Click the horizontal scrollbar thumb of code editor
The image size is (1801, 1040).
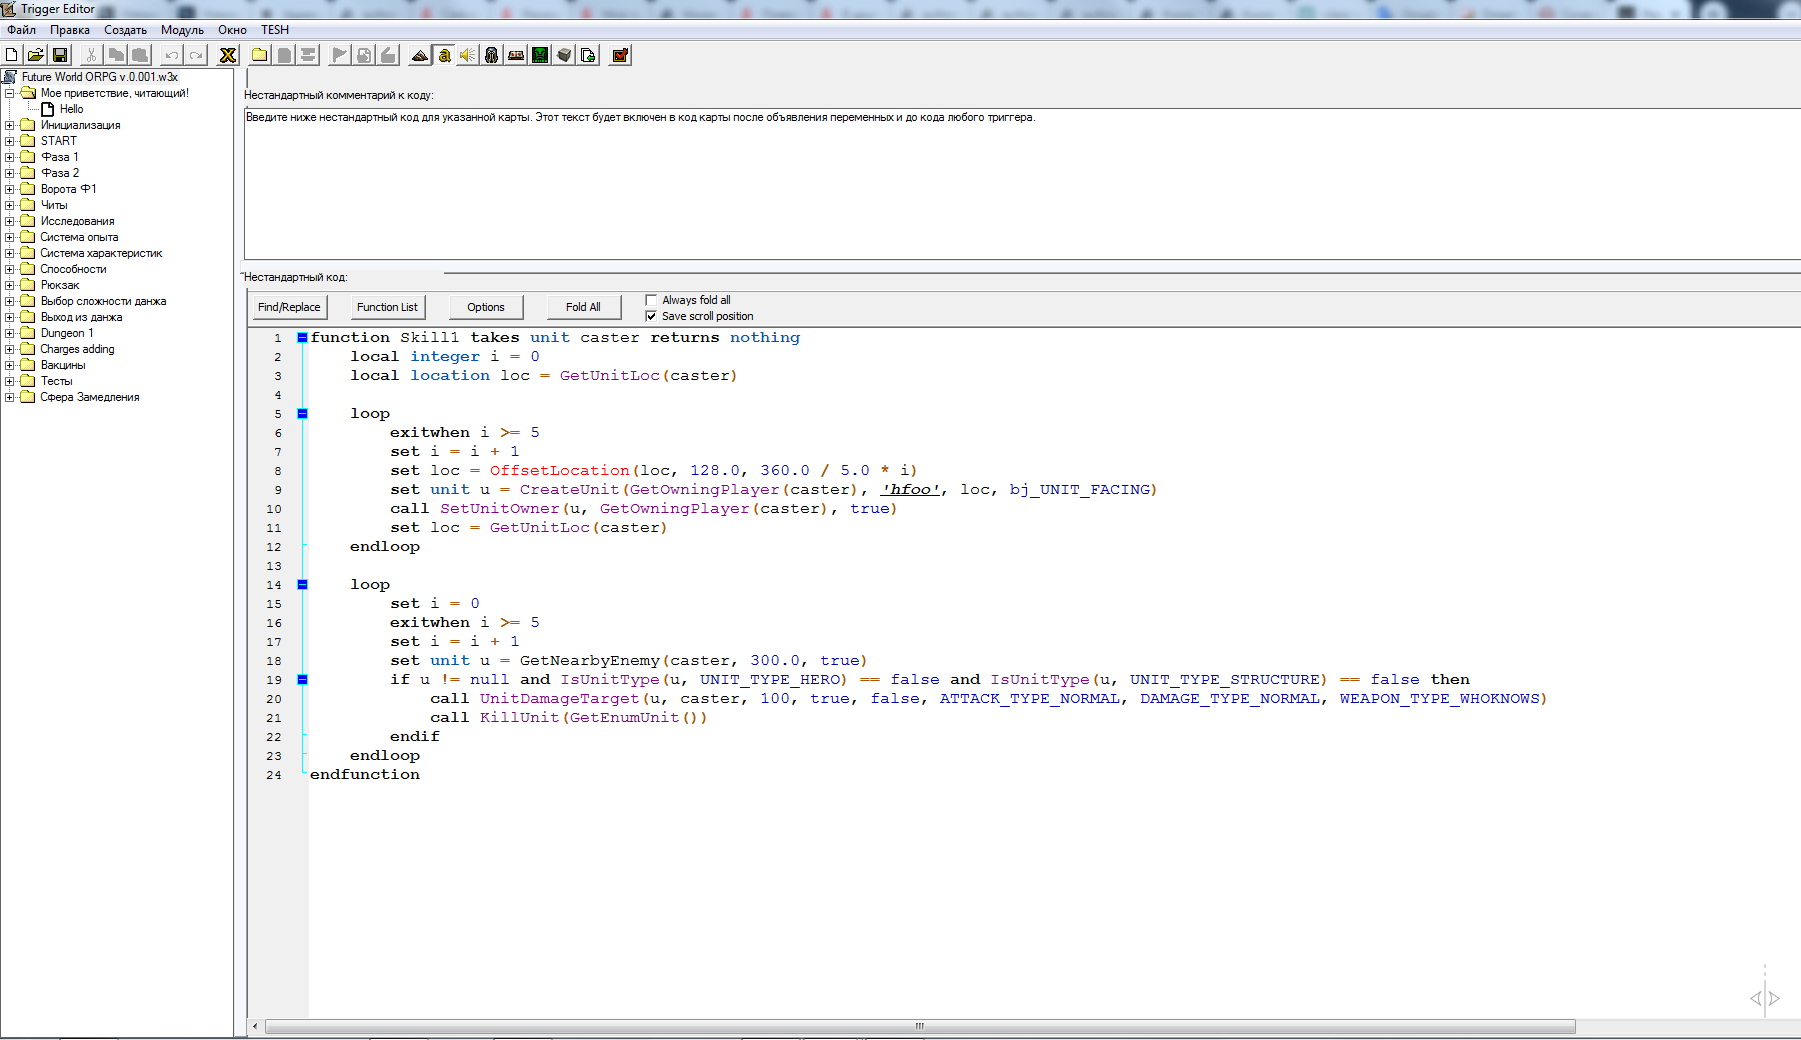point(920,1026)
